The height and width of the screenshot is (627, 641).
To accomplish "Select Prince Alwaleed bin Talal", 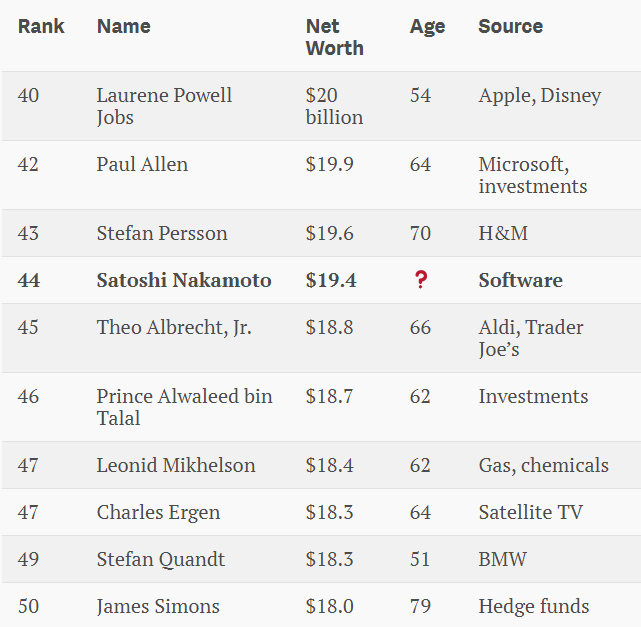I will 184,407.
